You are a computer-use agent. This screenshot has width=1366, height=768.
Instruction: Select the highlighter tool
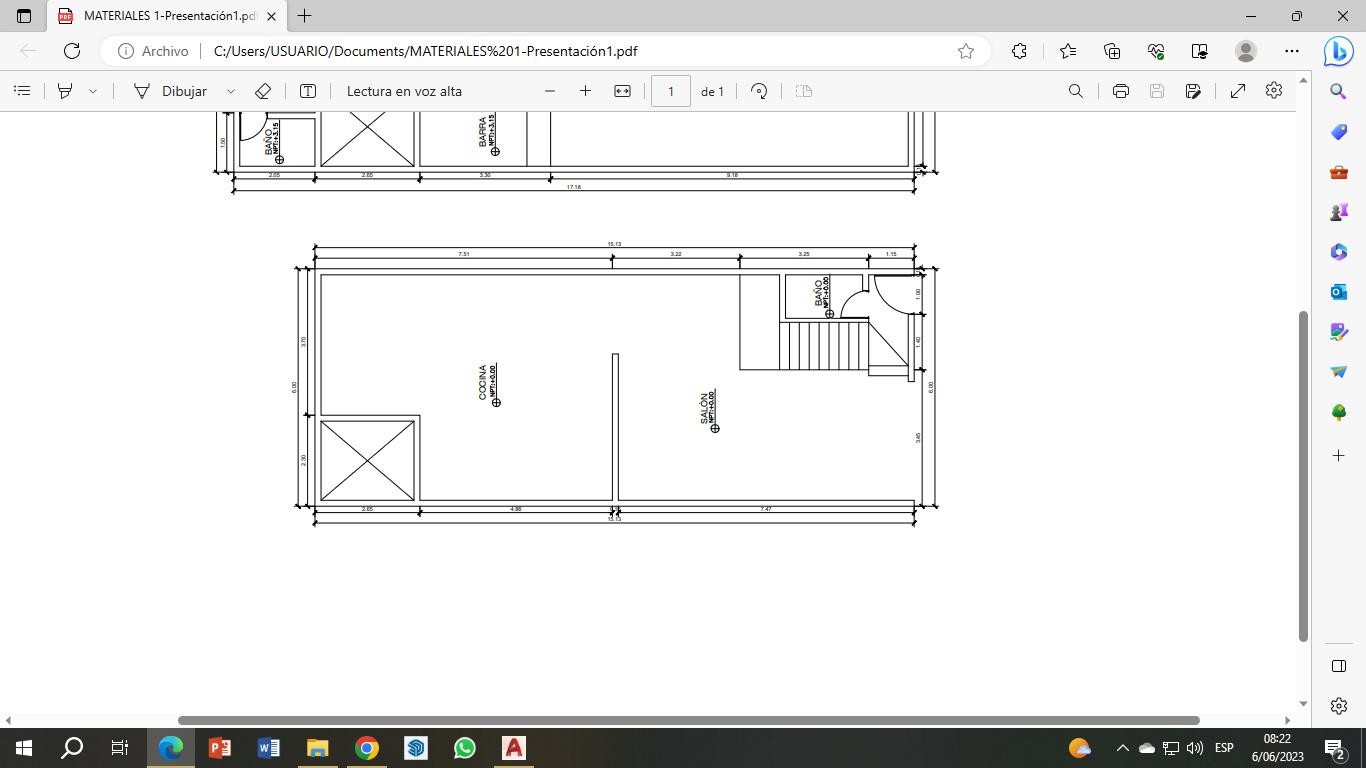click(x=65, y=91)
